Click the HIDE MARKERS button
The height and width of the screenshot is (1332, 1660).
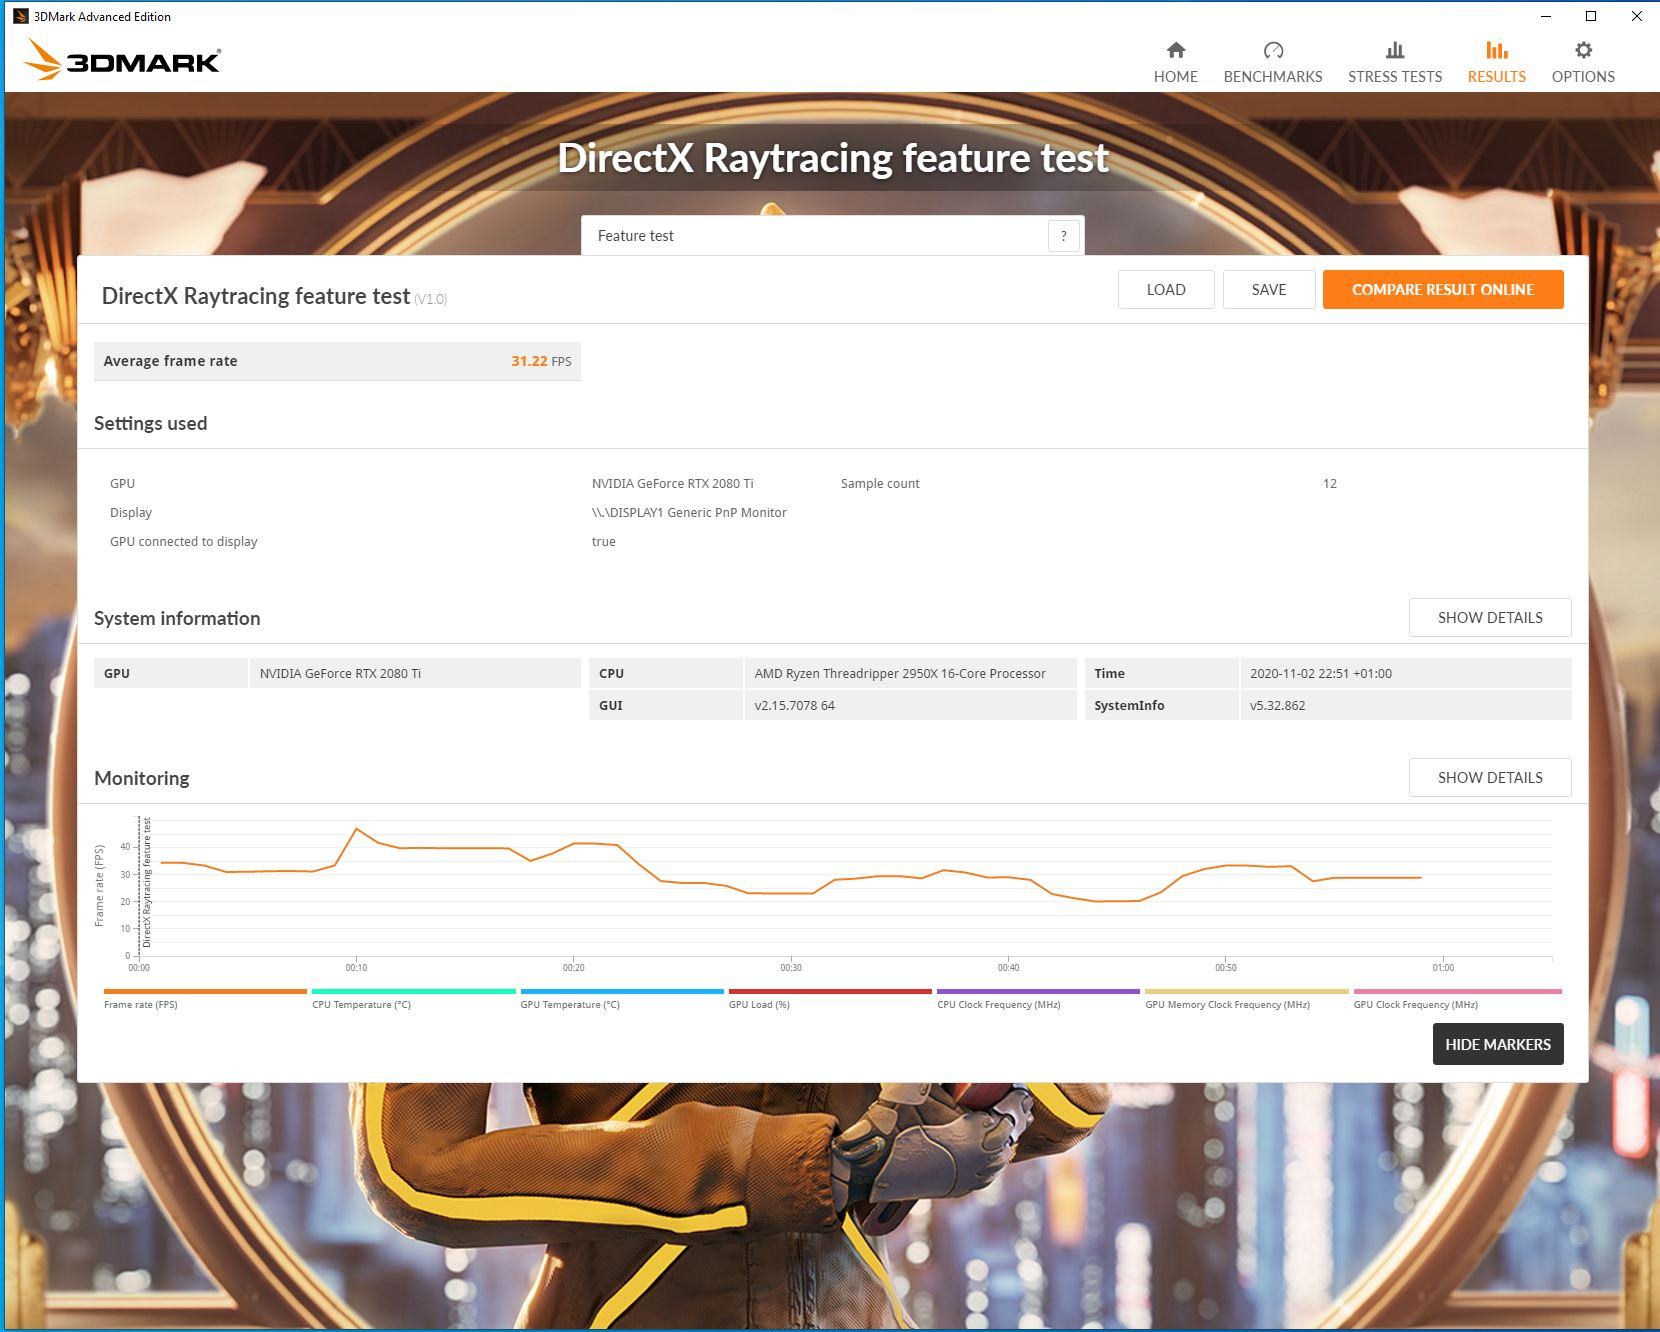[x=1498, y=1044]
